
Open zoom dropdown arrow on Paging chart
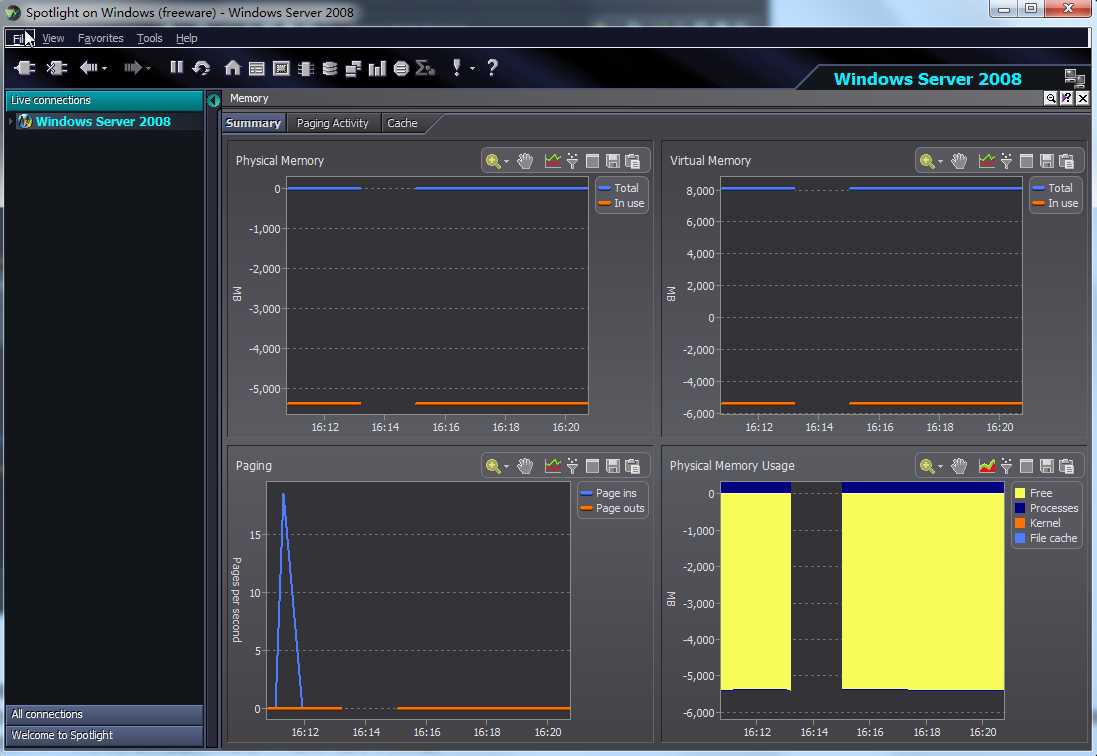507,467
